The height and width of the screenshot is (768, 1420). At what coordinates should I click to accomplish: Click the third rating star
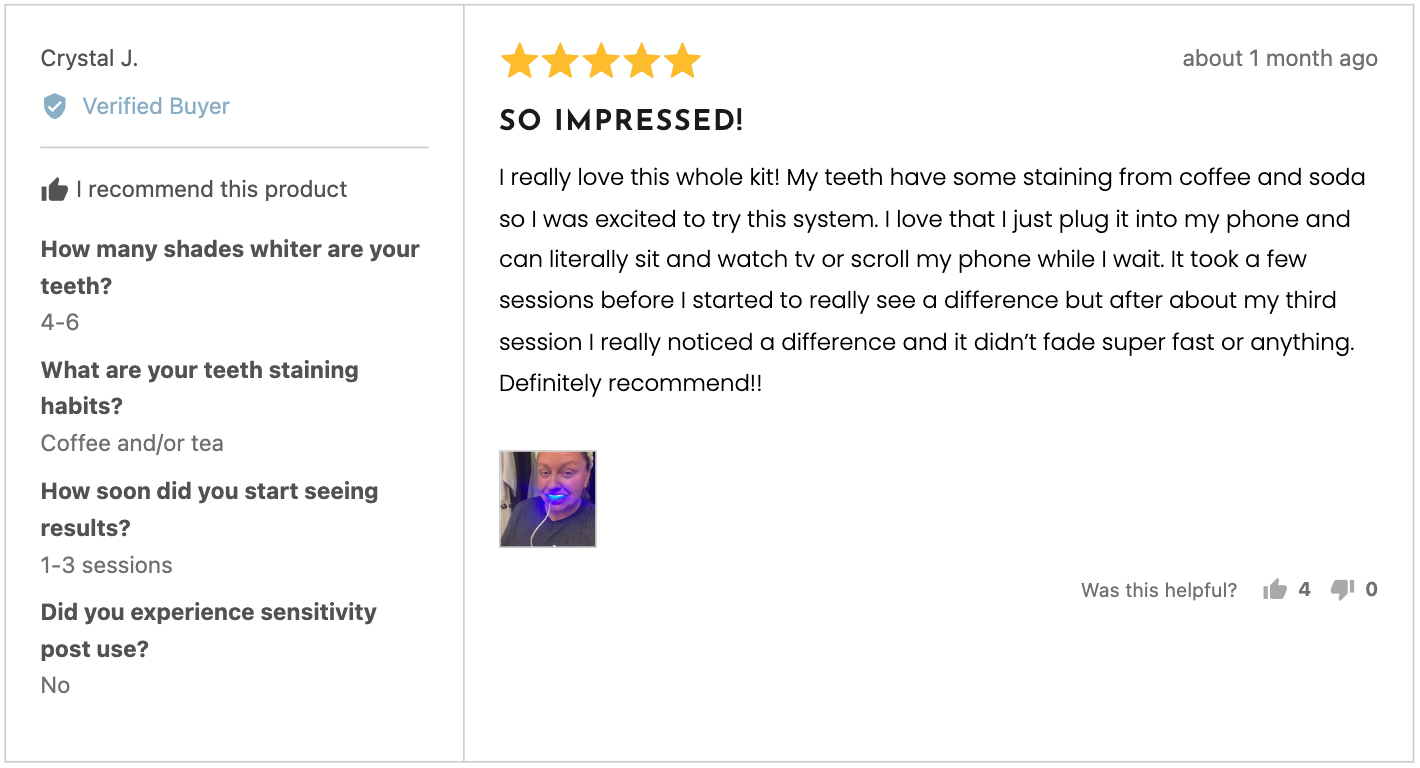(x=601, y=61)
